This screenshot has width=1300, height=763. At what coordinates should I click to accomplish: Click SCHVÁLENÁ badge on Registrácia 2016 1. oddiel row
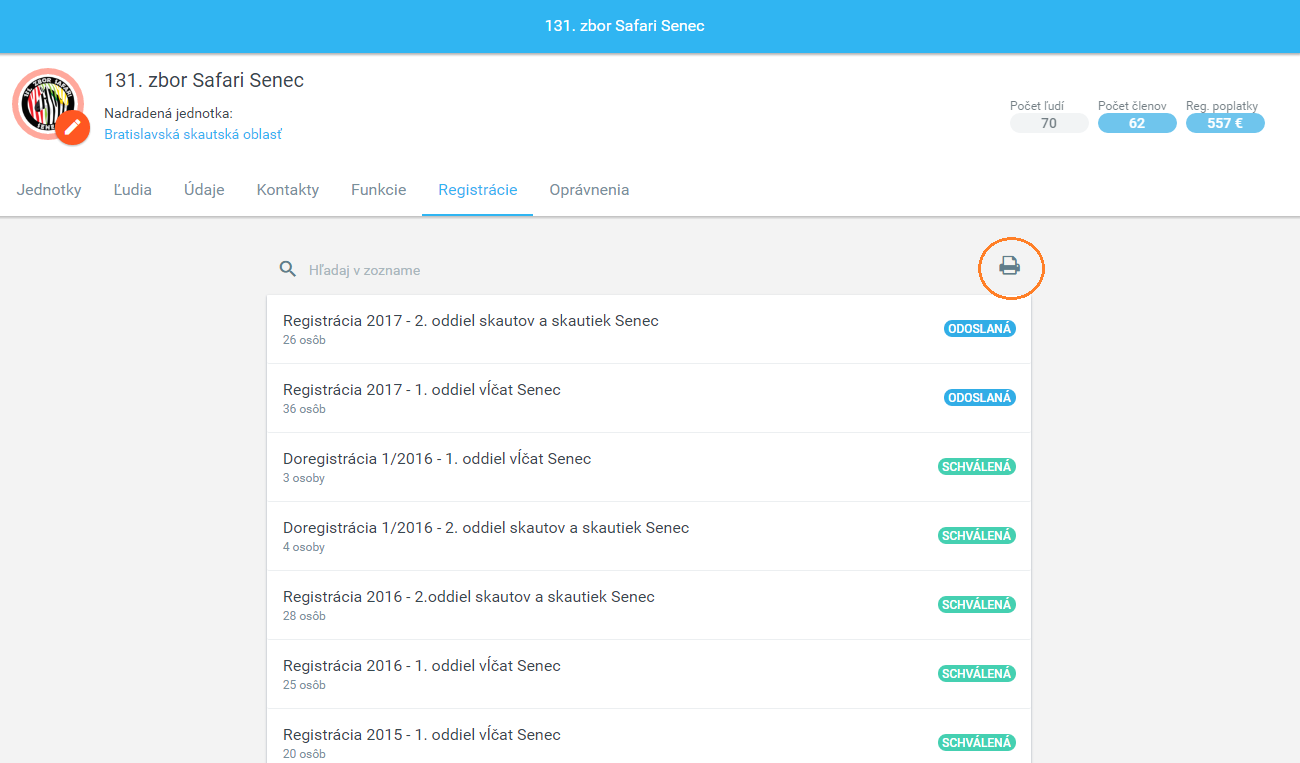click(977, 674)
